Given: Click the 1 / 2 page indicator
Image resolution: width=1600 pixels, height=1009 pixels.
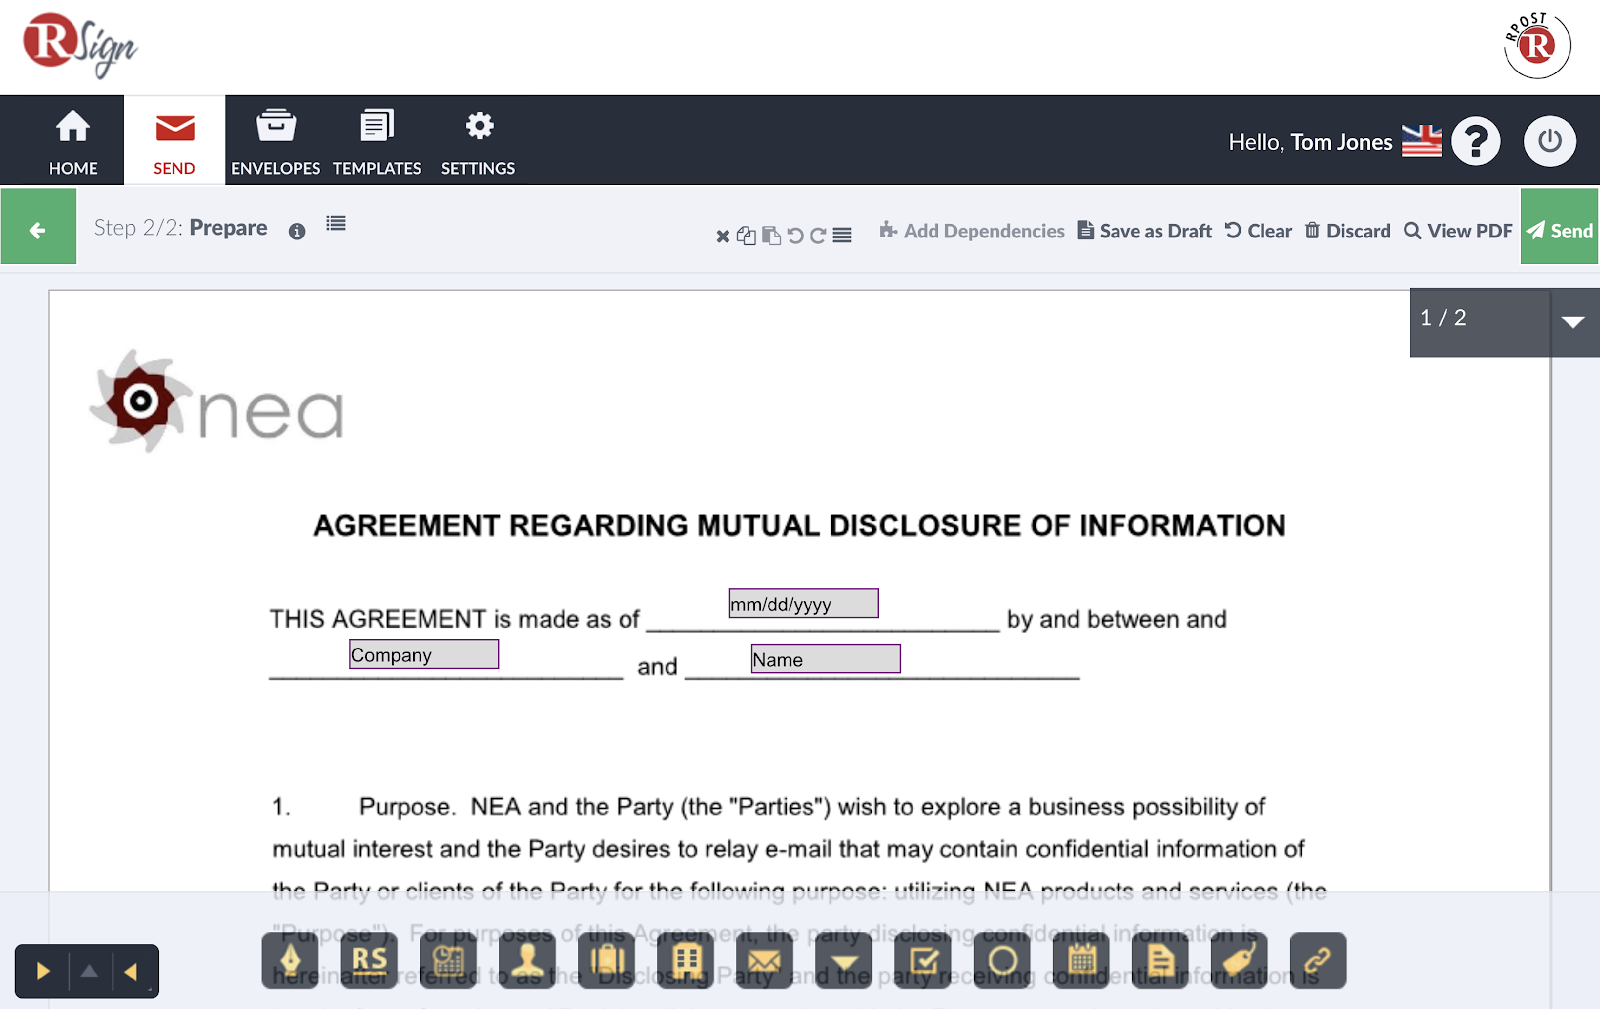Looking at the screenshot, I should [1443, 318].
